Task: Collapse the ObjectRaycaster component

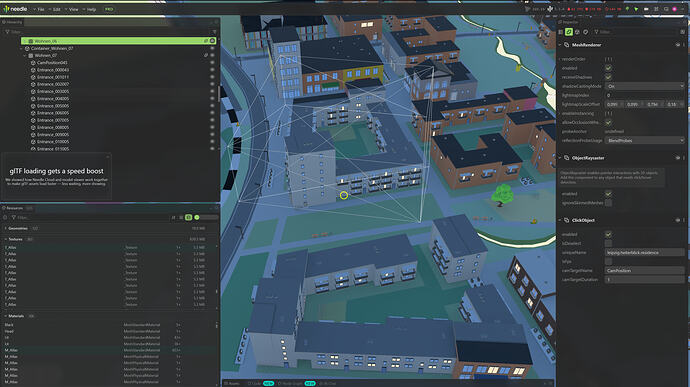Action: pos(560,158)
